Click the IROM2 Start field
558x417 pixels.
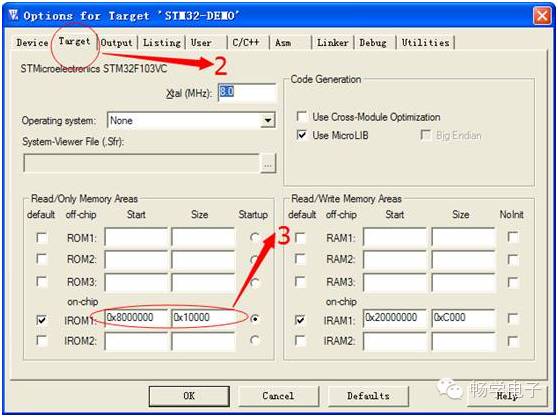tap(136, 341)
